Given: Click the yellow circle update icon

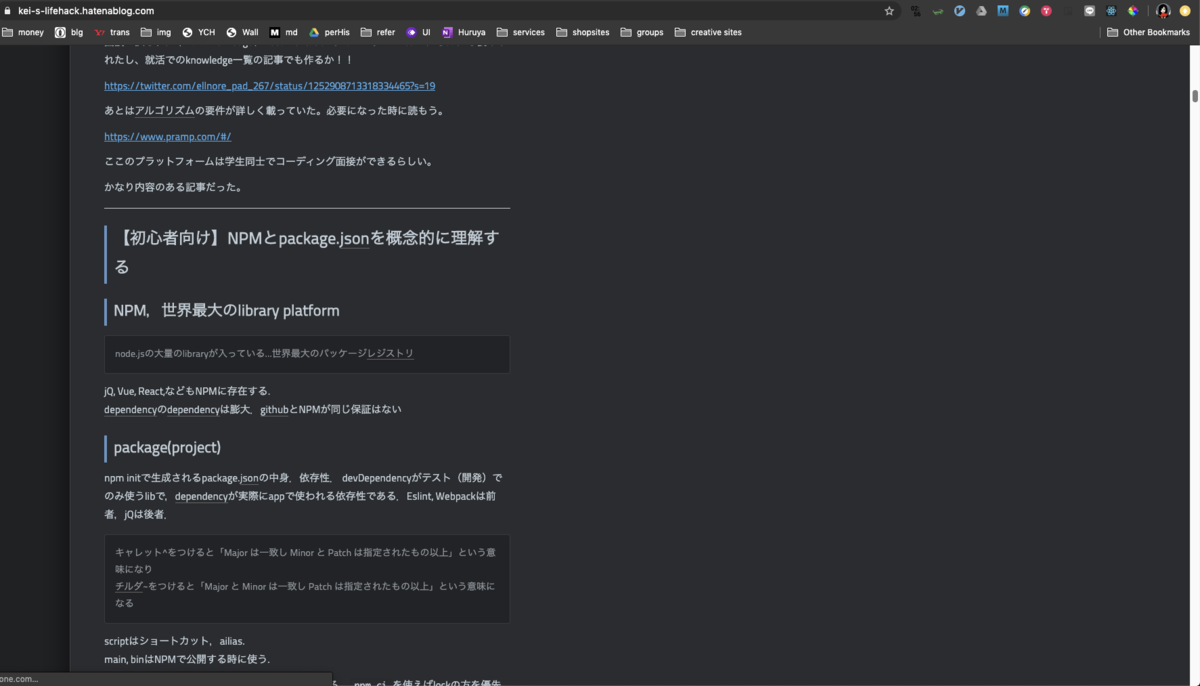Looking at the screenshot, I should [x=1185, y=11].
